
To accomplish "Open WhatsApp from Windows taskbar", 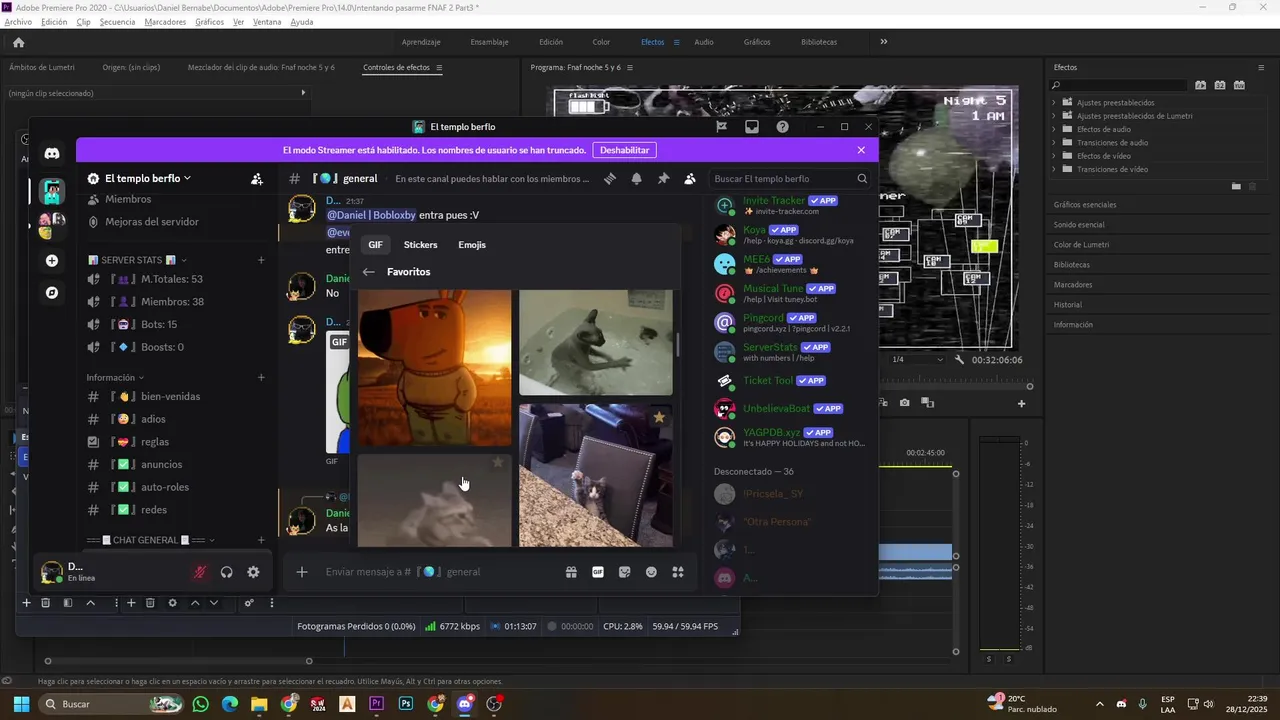I will coord(200,704).
